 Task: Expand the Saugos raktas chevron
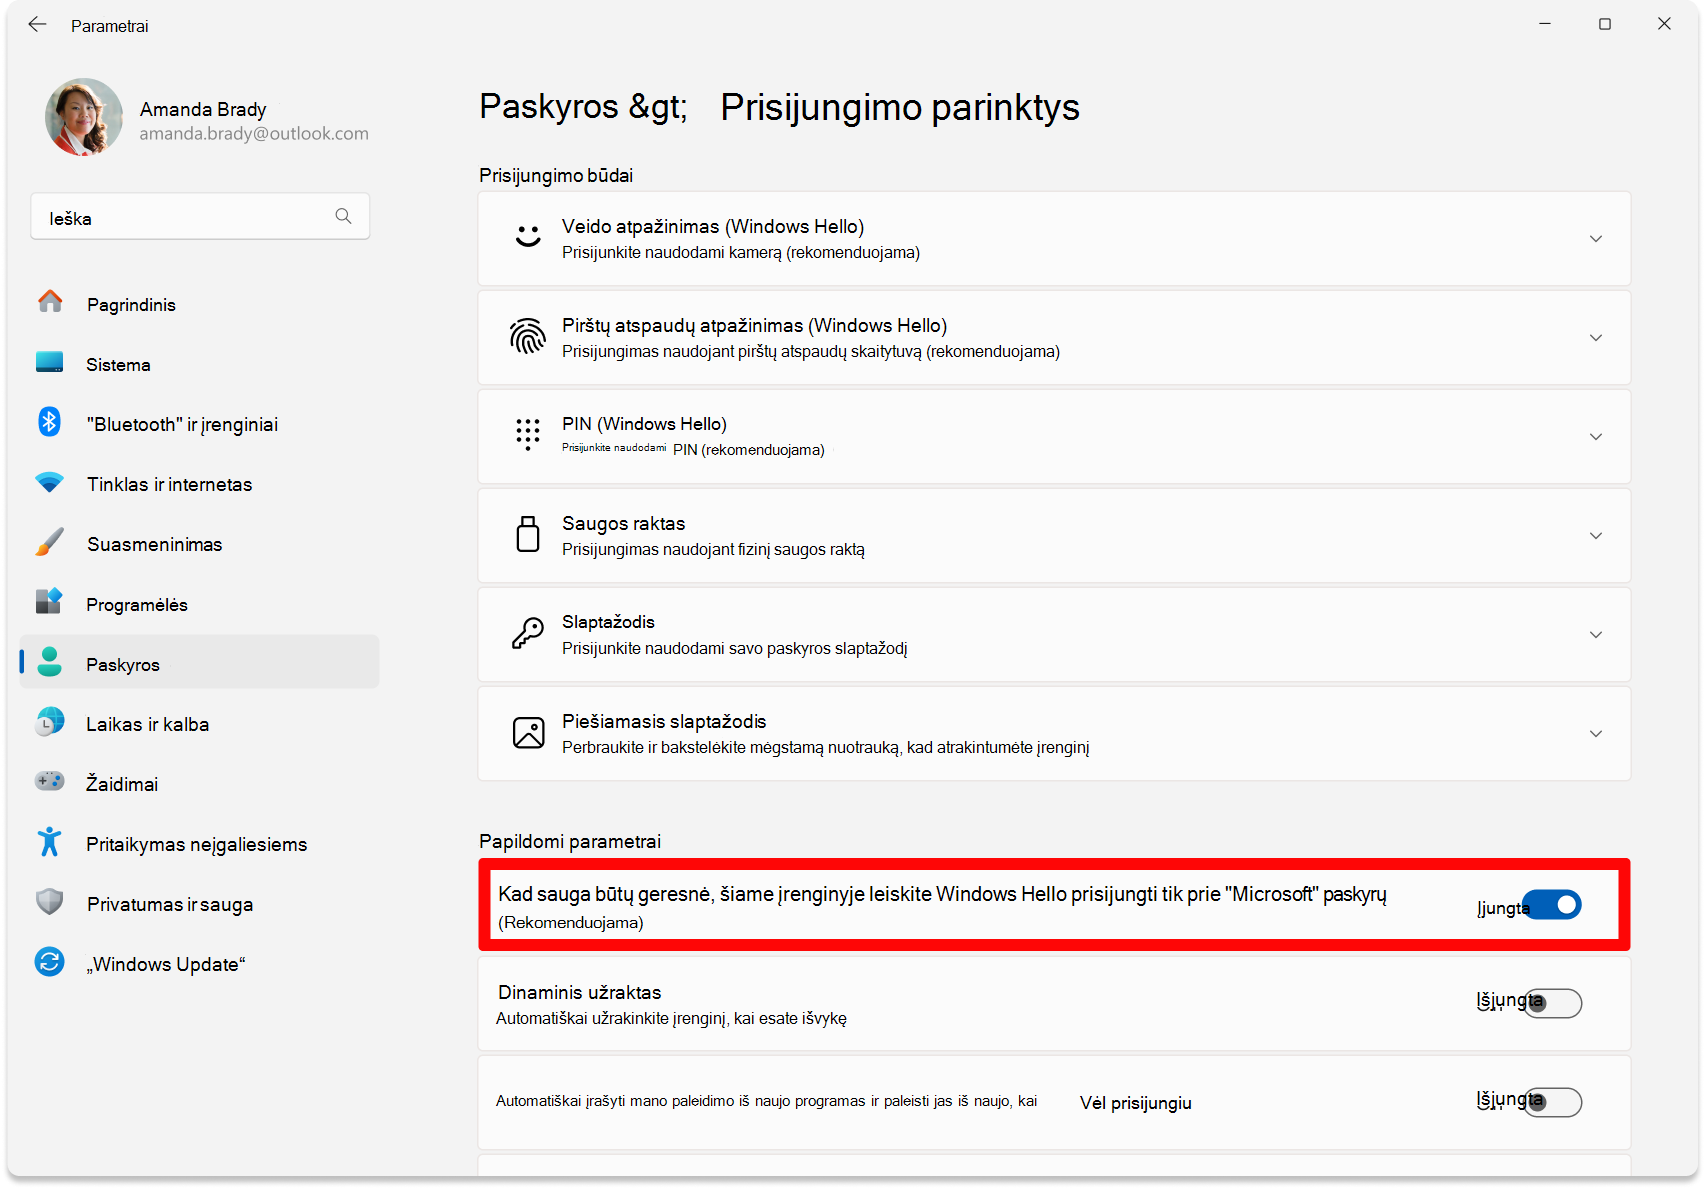tap(1596, 536)
